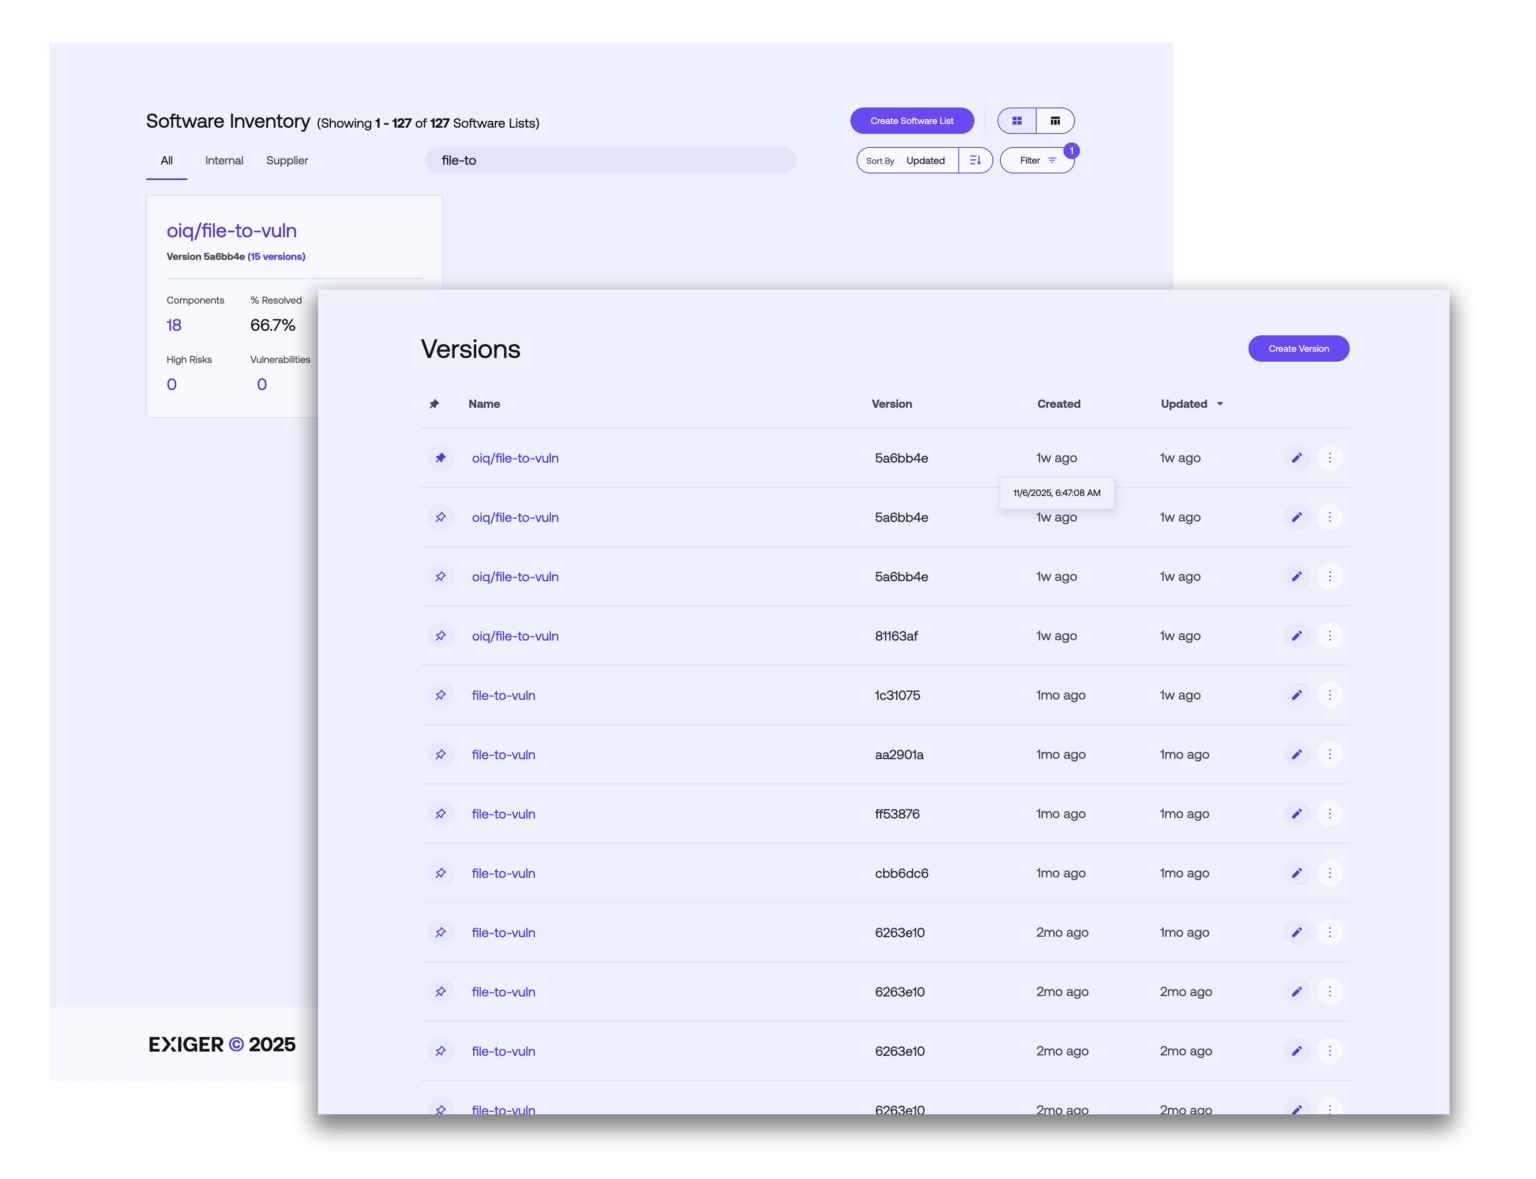This screenshot has height=1179, width=1536.
Task: Click the Updated column sort chevron
Action: click(x=1219, y=404)
